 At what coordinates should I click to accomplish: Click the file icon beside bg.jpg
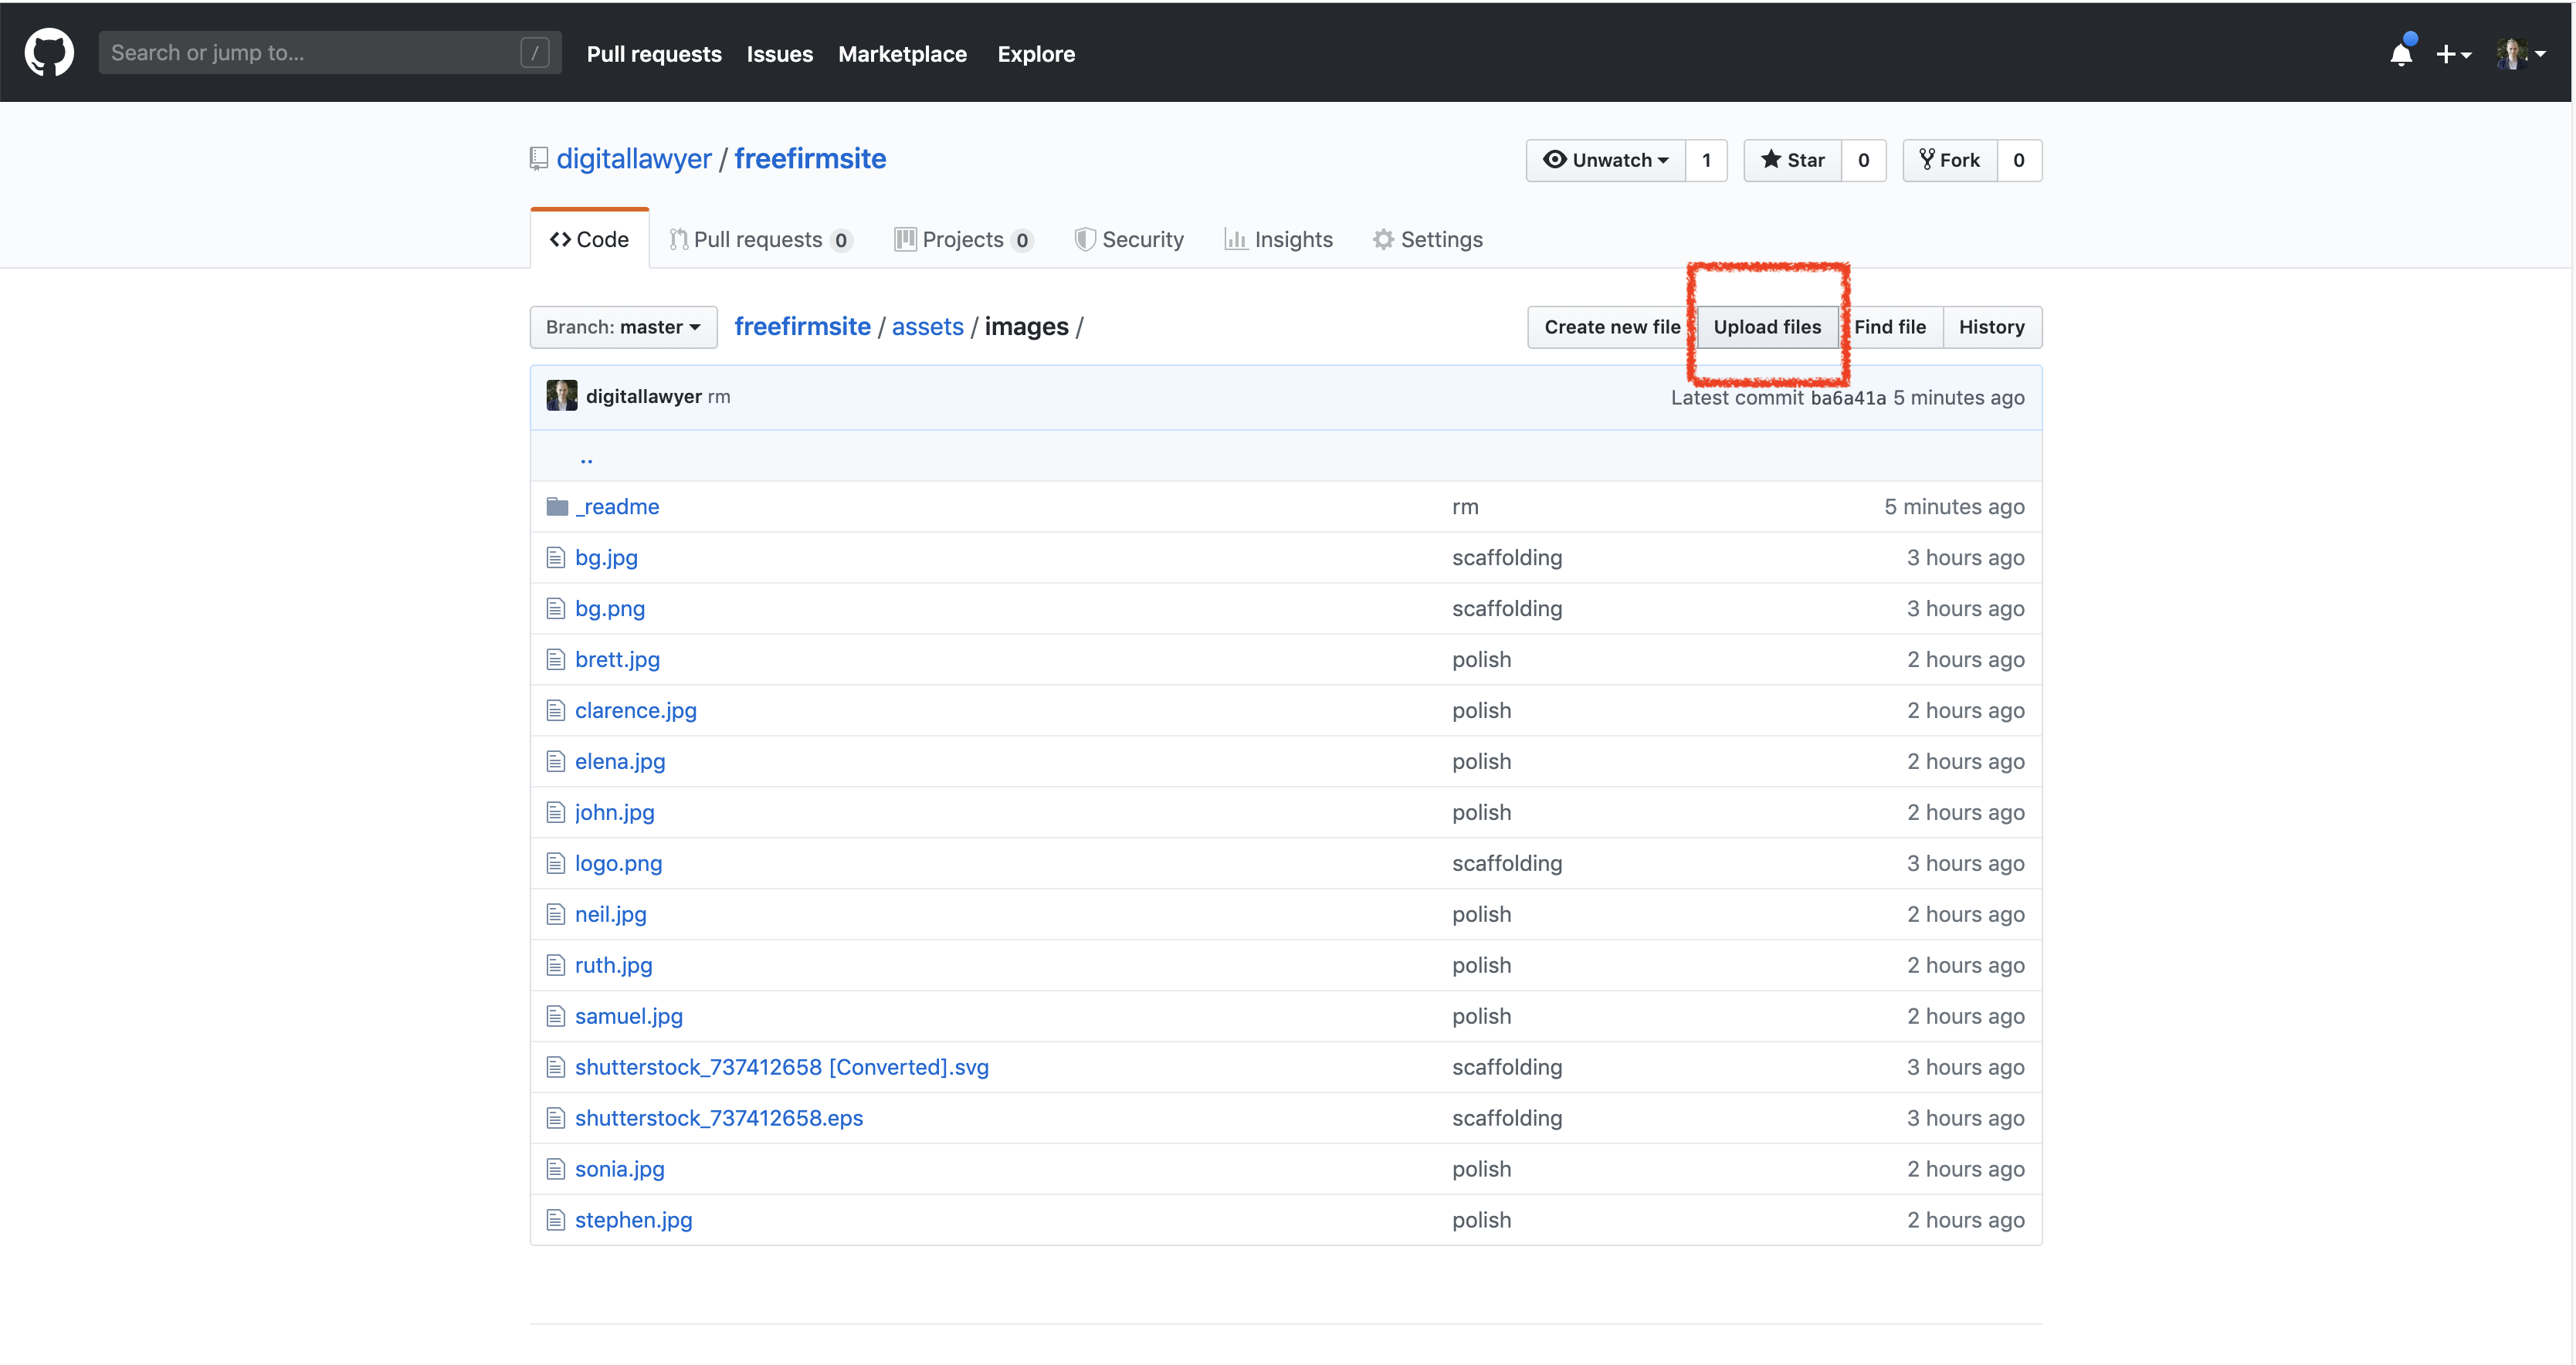(556, 558)
